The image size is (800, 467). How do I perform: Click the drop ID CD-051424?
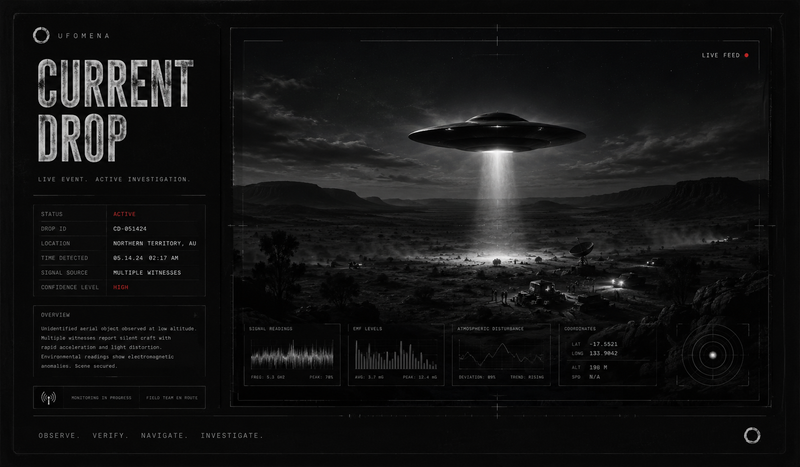130,229
